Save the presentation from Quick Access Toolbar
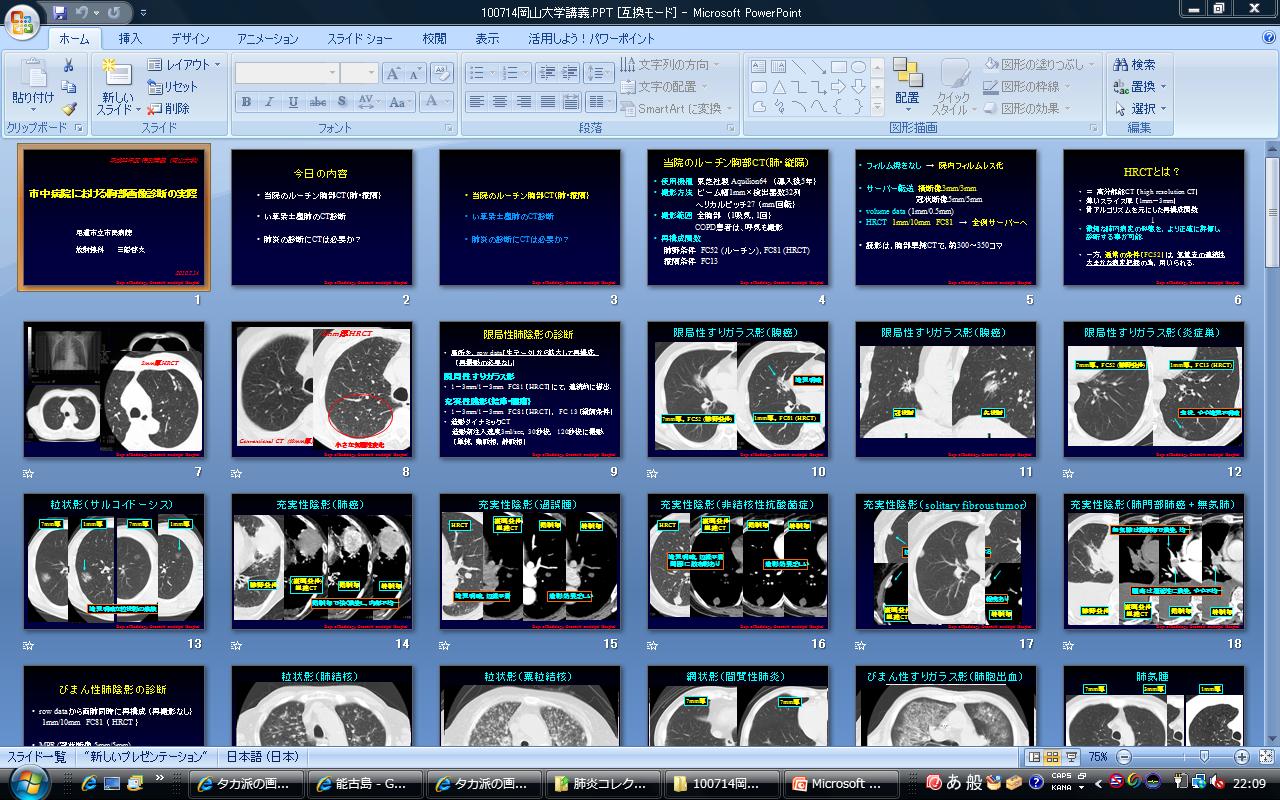The height and width of the screenshot is (800, 1280). (60, 13)
